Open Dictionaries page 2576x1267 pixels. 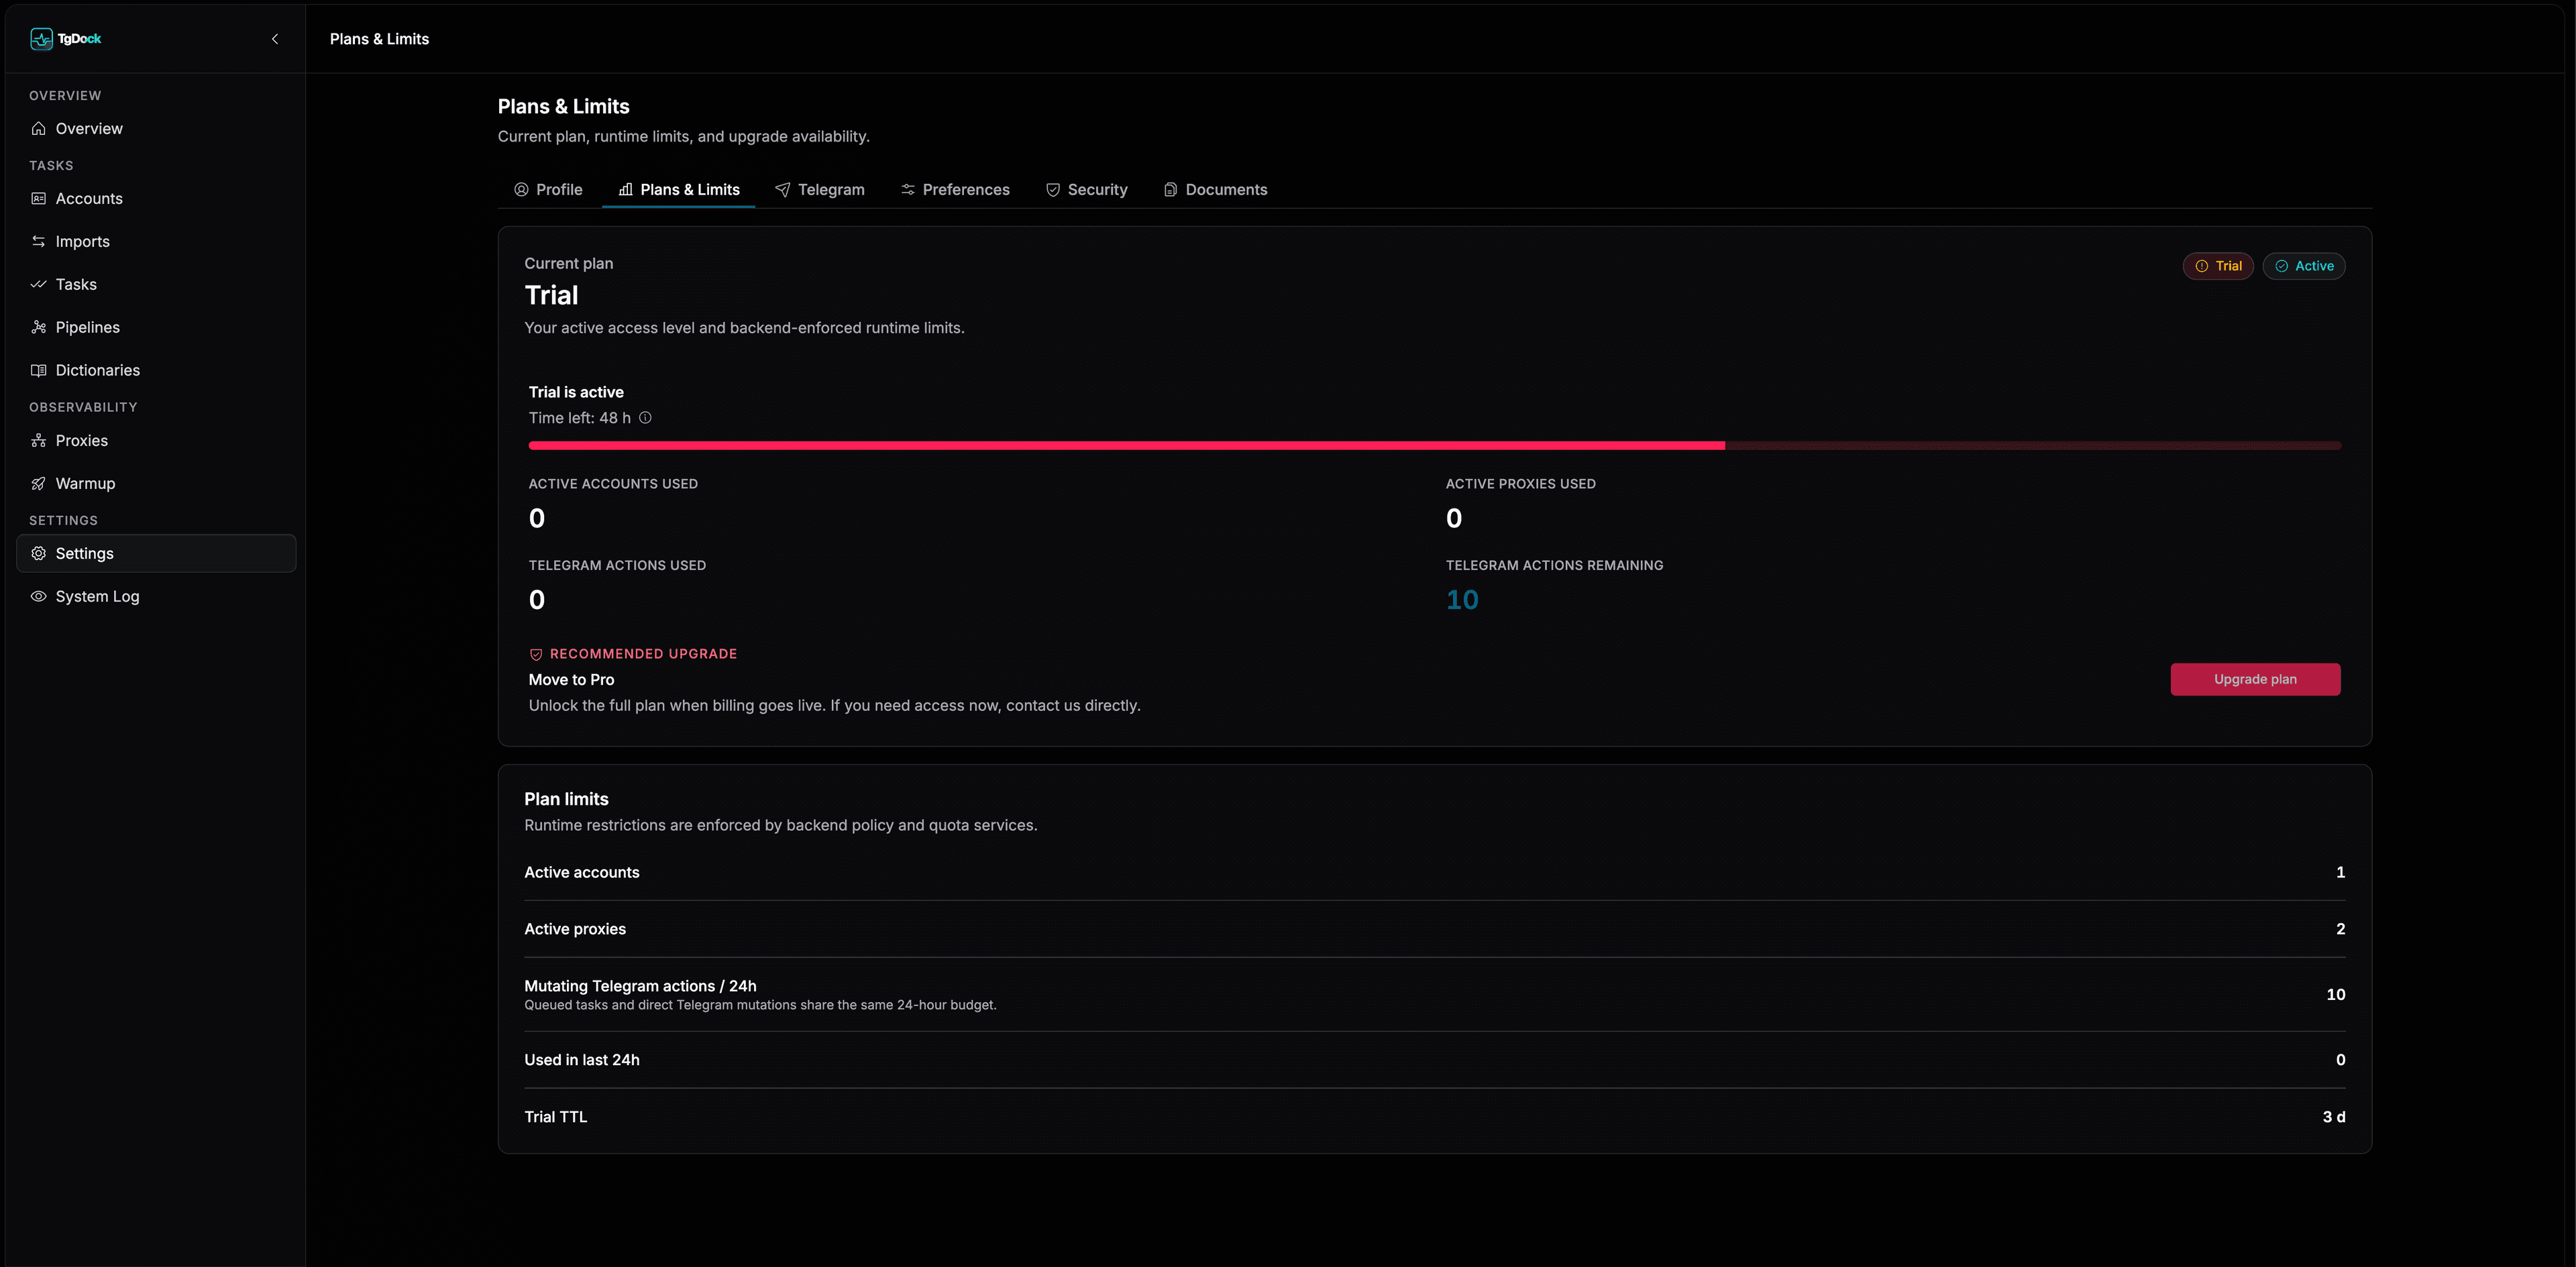tap(156, 370)
